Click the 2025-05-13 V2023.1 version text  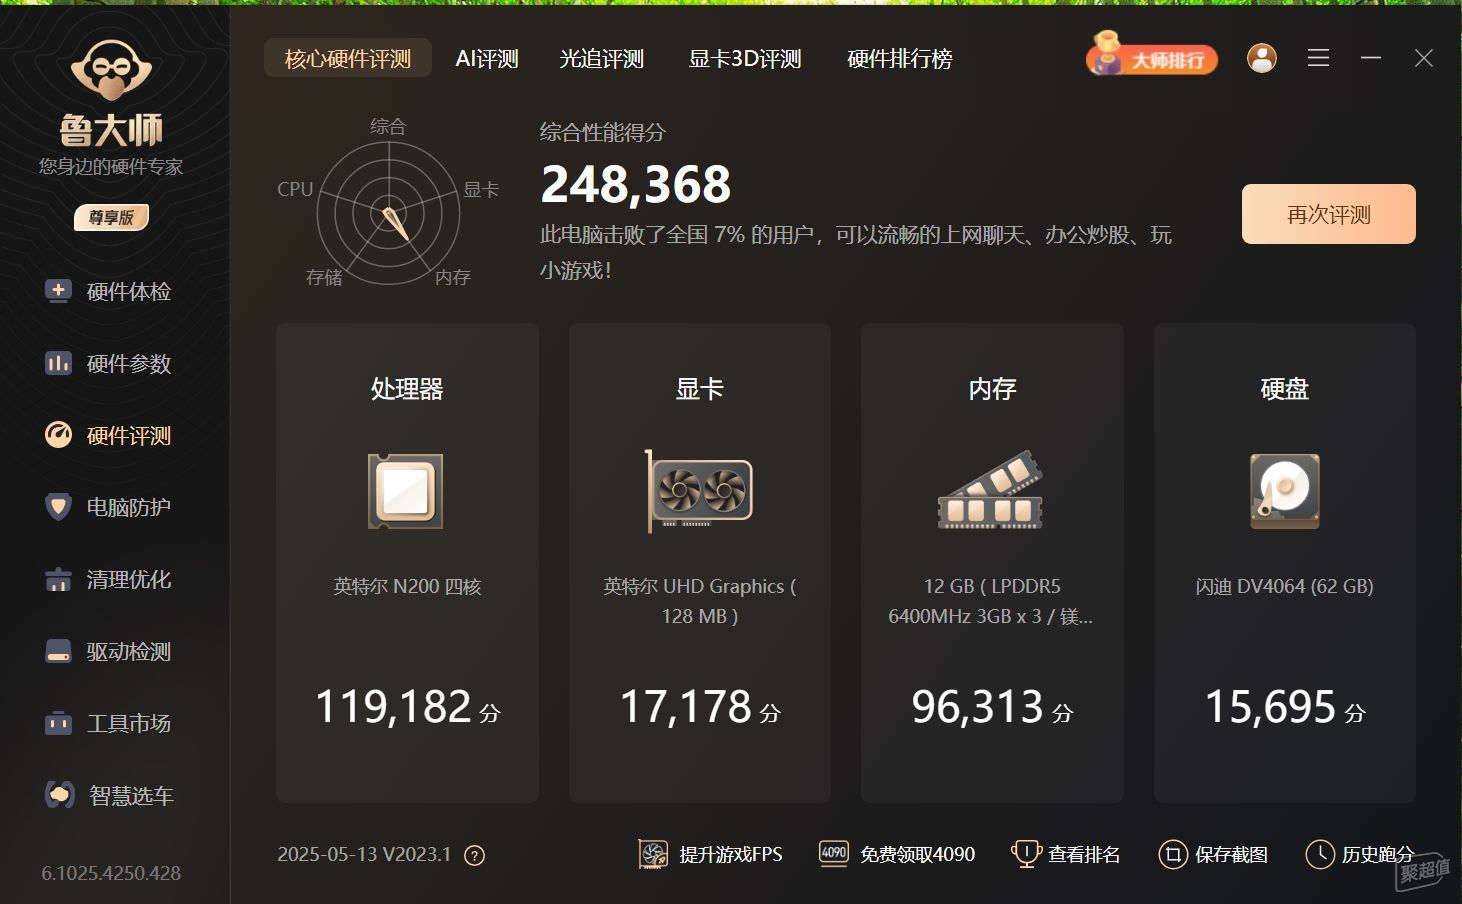point(364,855)
